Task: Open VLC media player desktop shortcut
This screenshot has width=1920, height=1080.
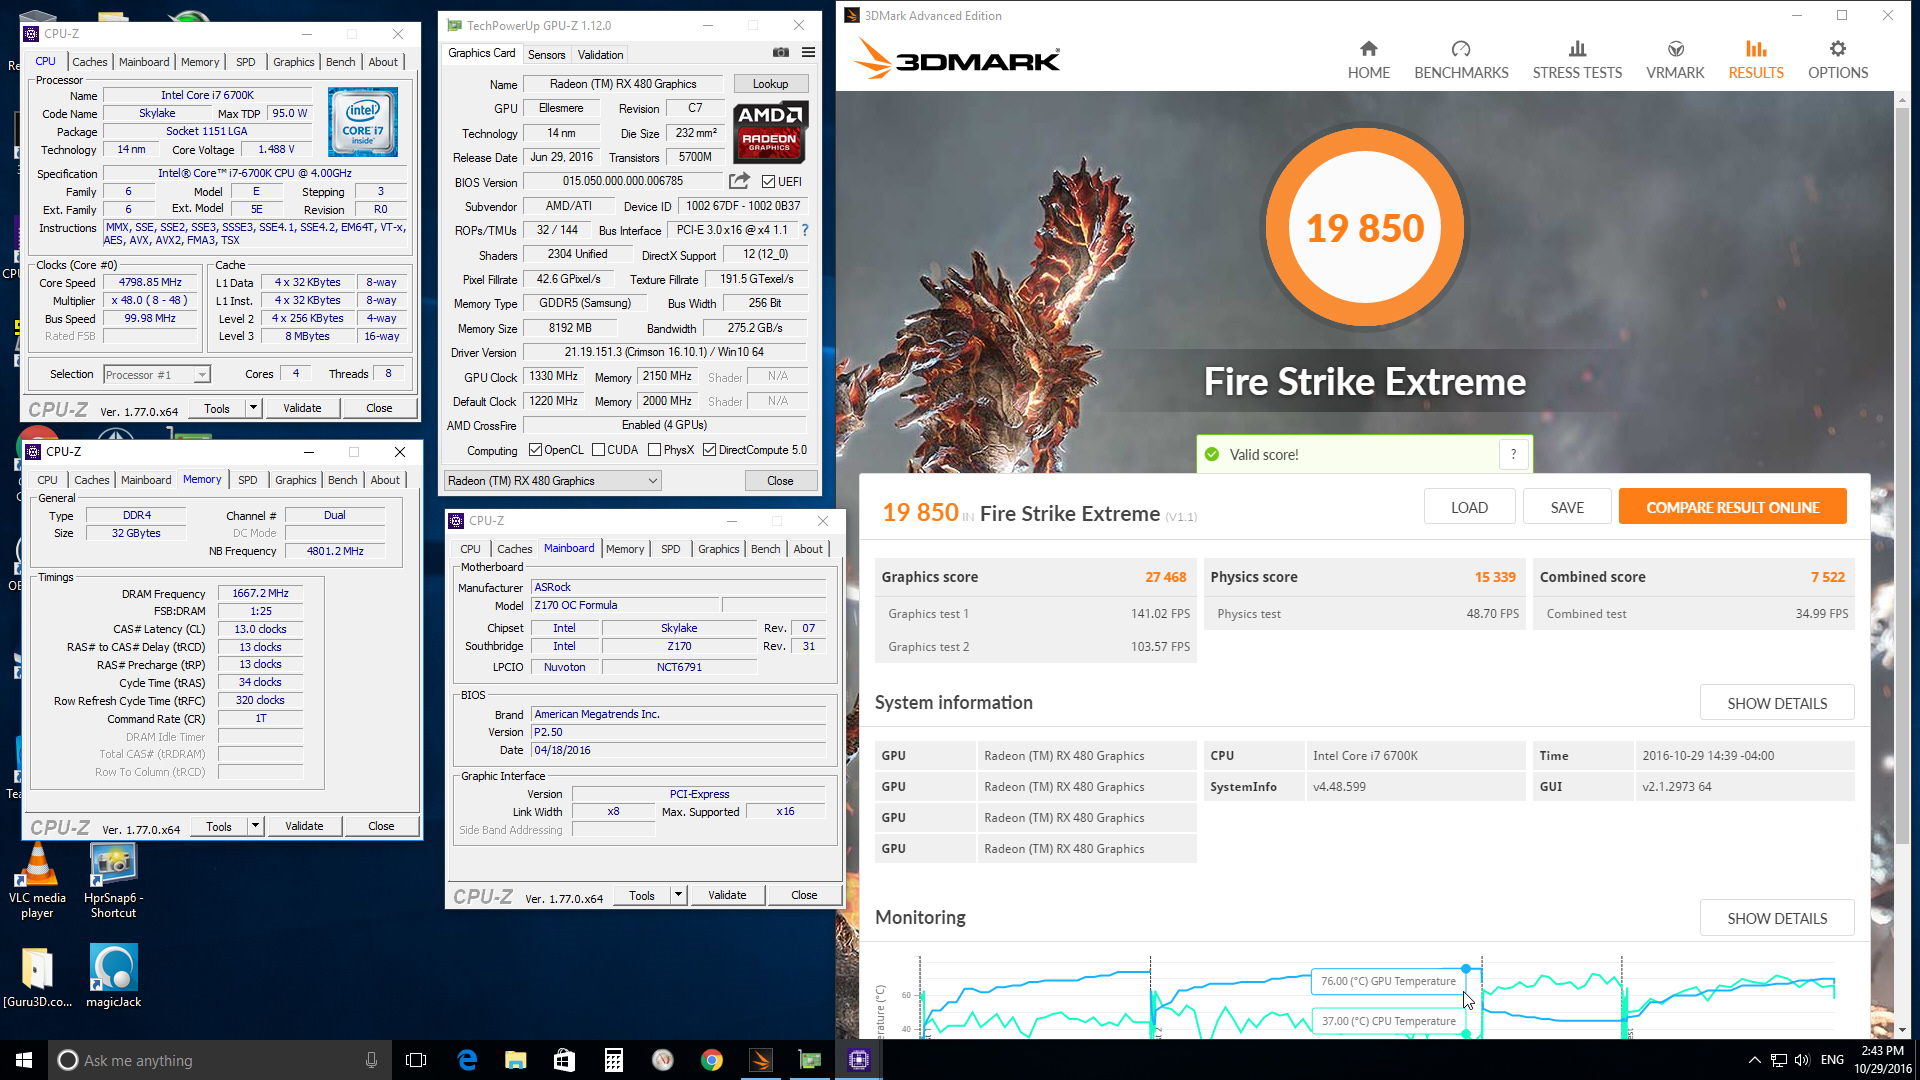Action: 37,880
